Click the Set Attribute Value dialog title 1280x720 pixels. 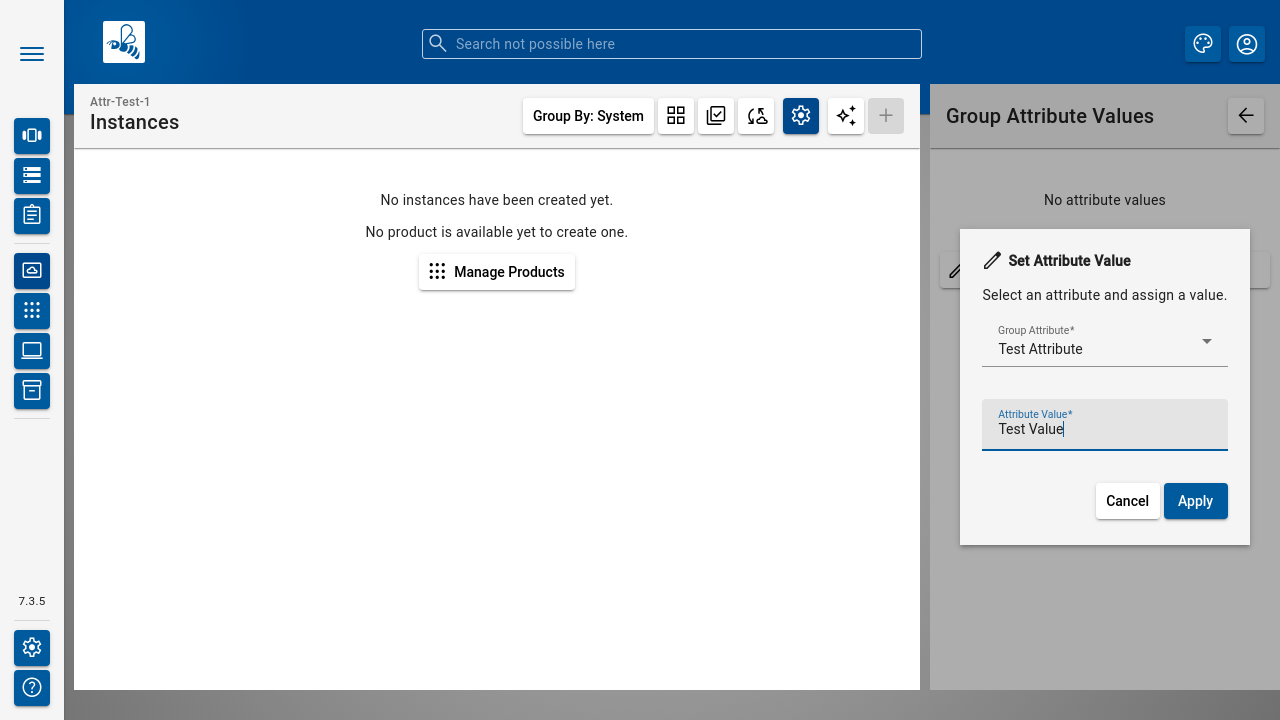tap(1070, 260)
